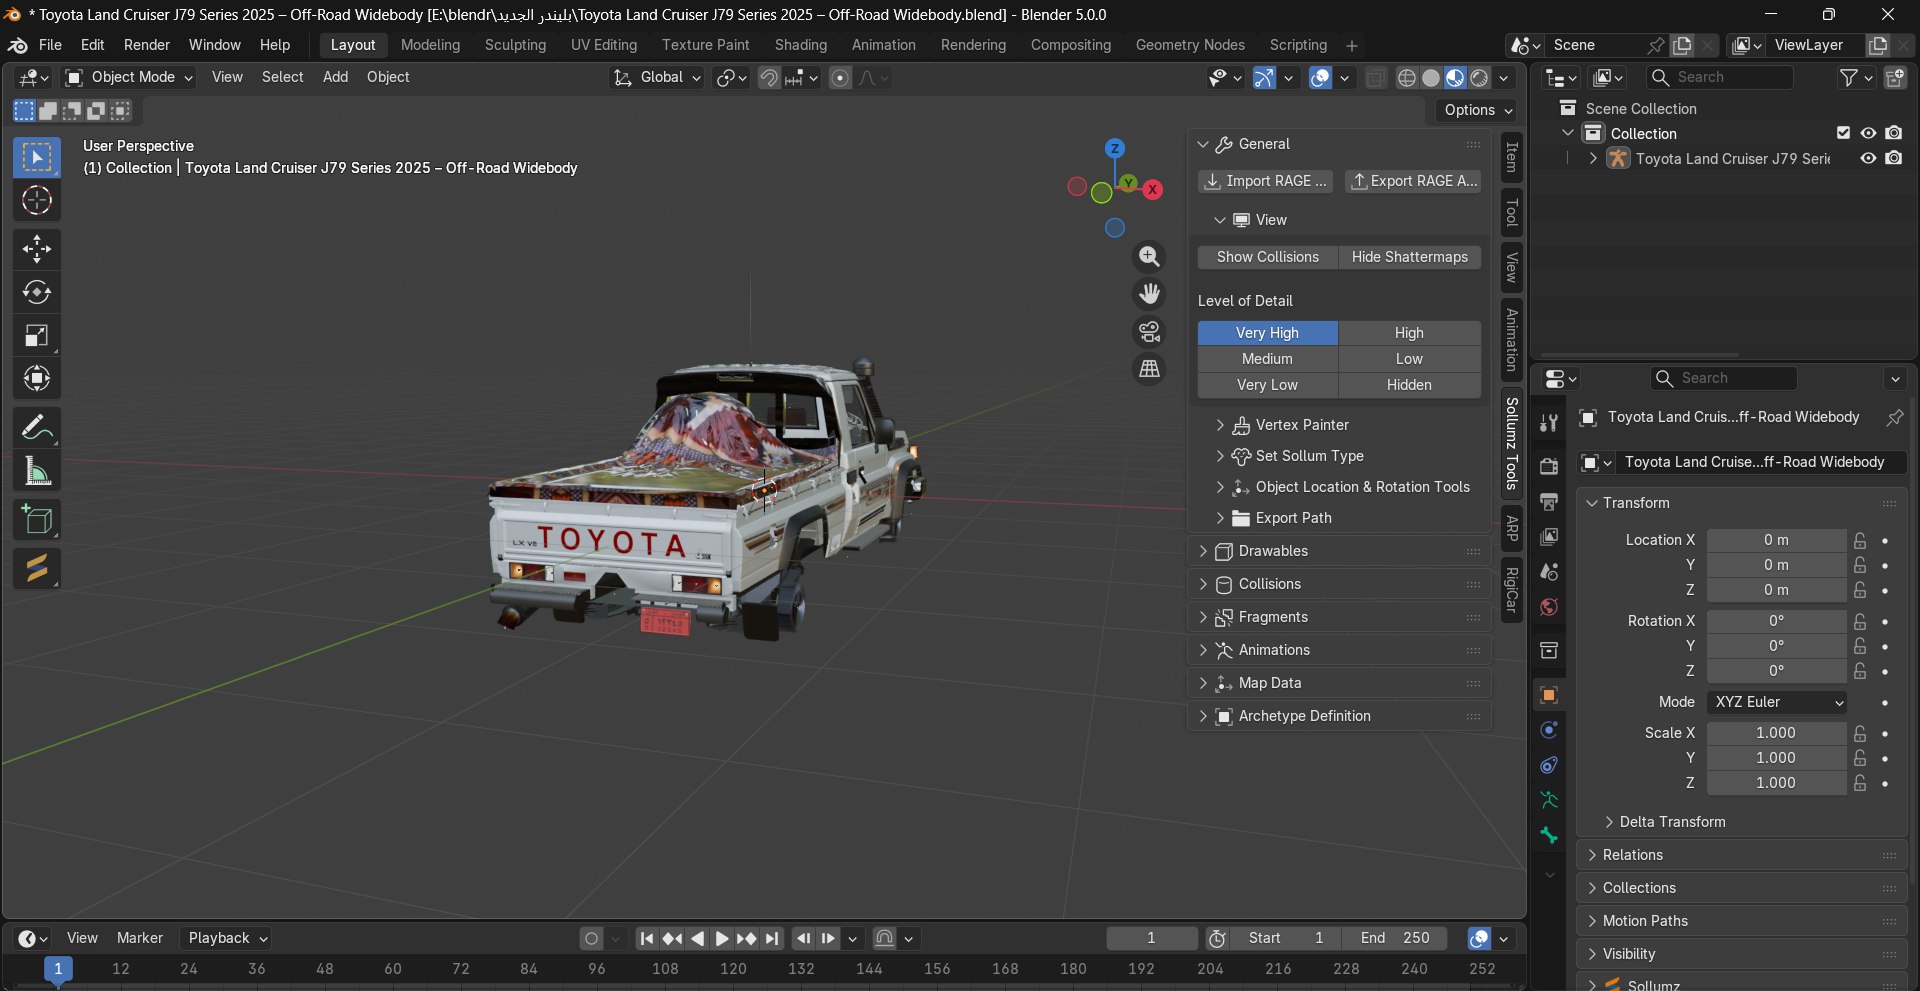The width and height of the screenshot is (1920, 991).
Task: Open the Output properties tab icon
Action: point(1549,502)
